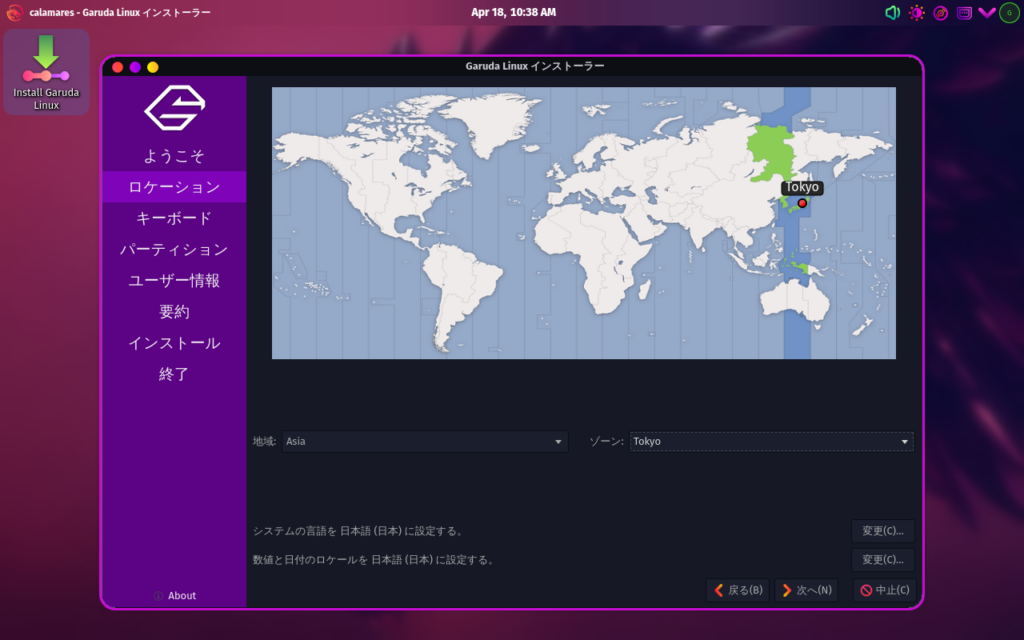Open the About link in sidebar
The height and width of the screenshot is (640, 1024).
point(175,596)
